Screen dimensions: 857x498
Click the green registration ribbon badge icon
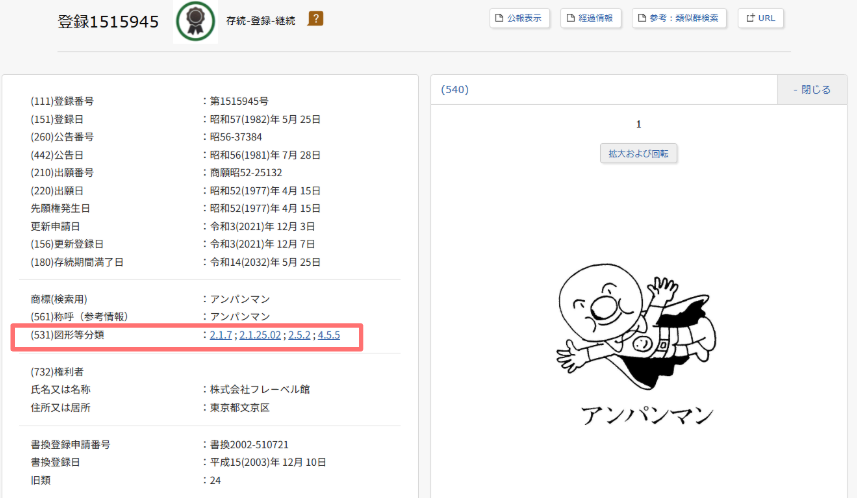195,21
